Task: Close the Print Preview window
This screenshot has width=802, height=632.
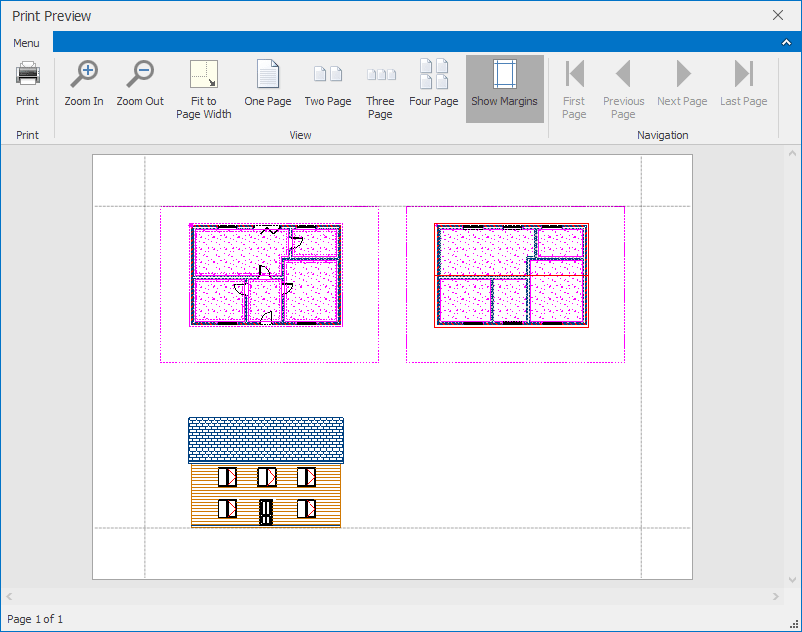Action: (778, 15)
